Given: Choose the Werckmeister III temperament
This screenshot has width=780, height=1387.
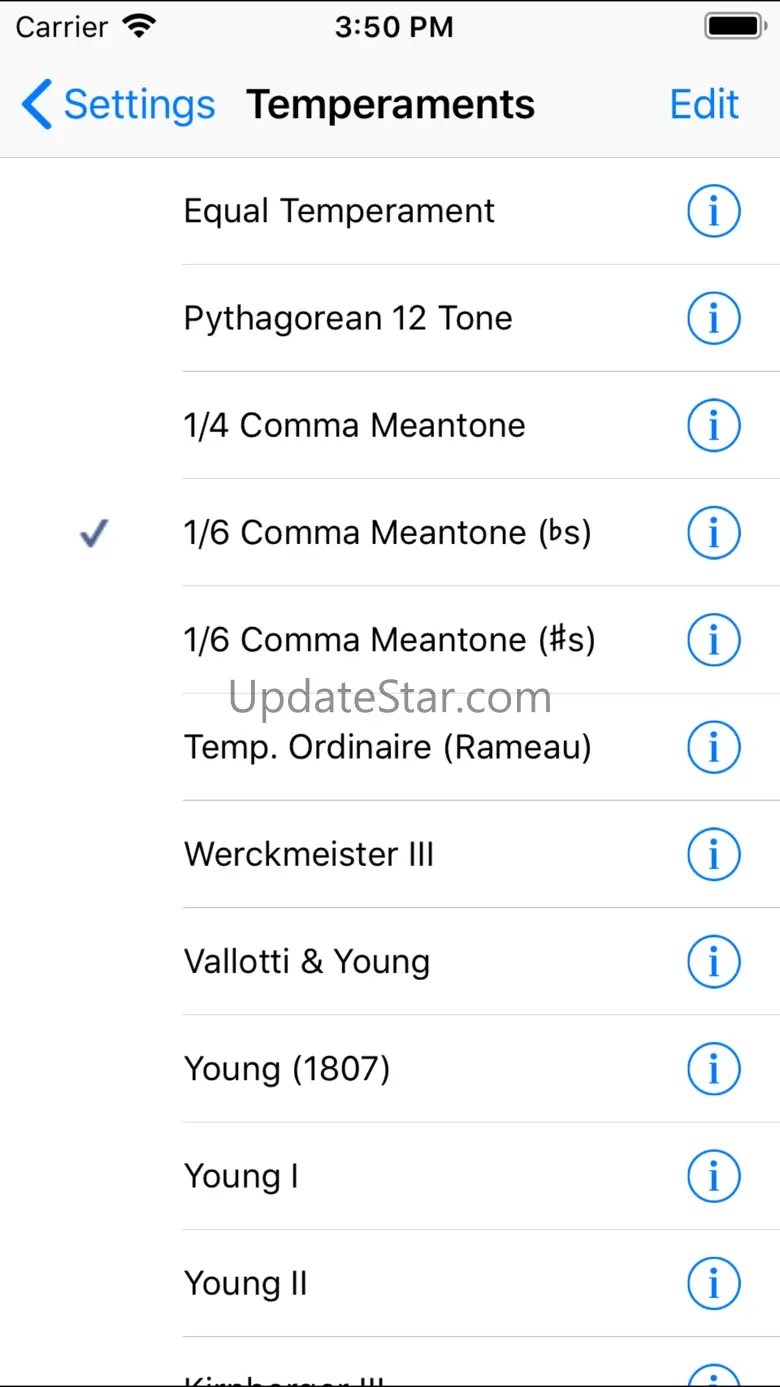Looking at the screenshot, I should 309,855.
